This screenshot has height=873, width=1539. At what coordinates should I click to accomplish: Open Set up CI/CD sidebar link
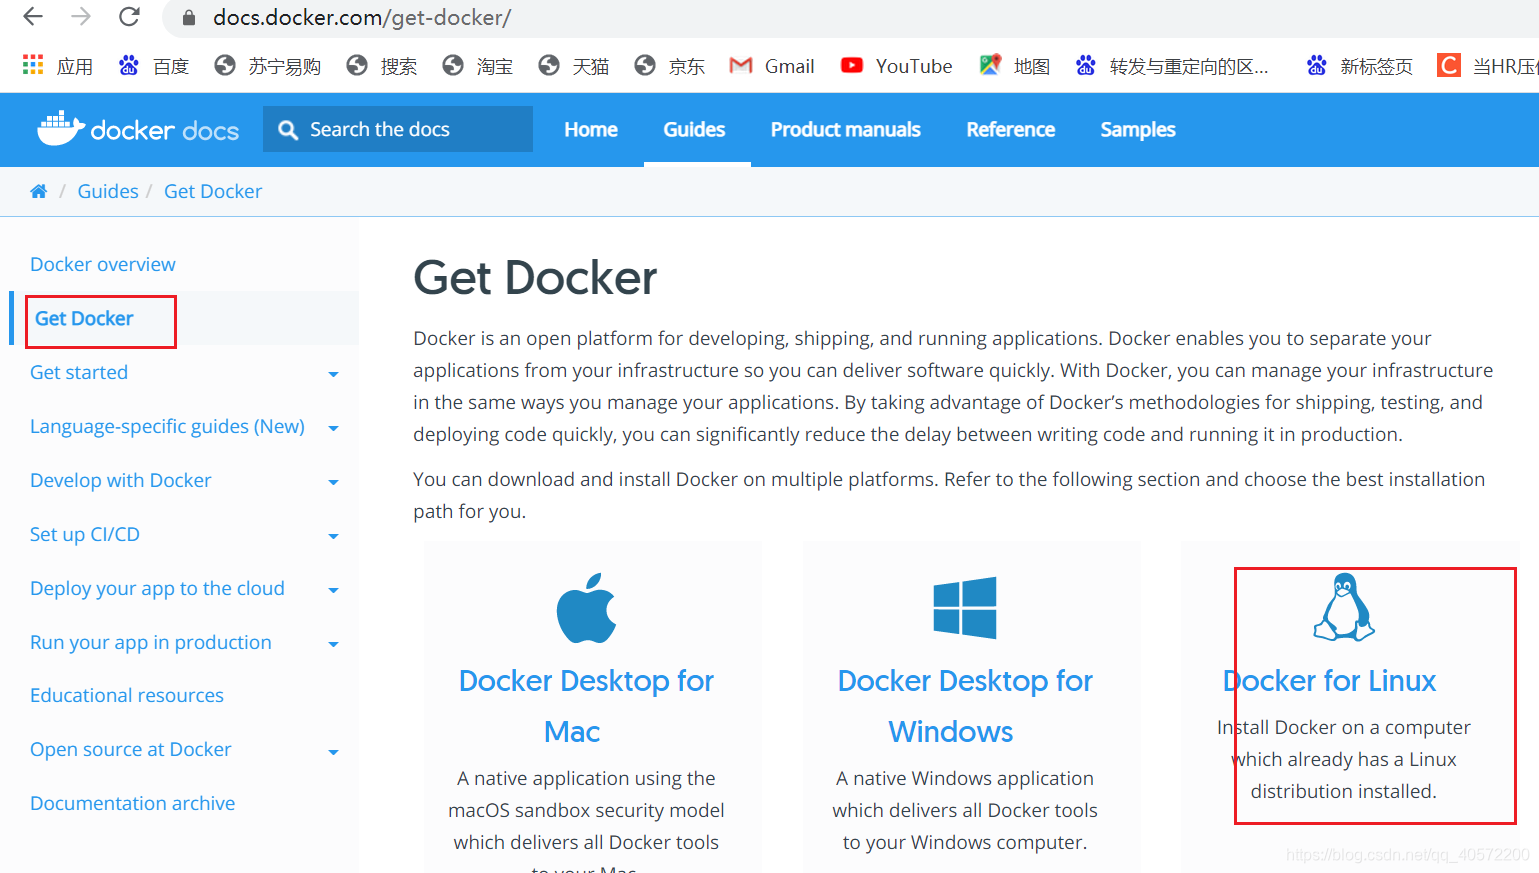pyautogui.click(x=85, y=534)
